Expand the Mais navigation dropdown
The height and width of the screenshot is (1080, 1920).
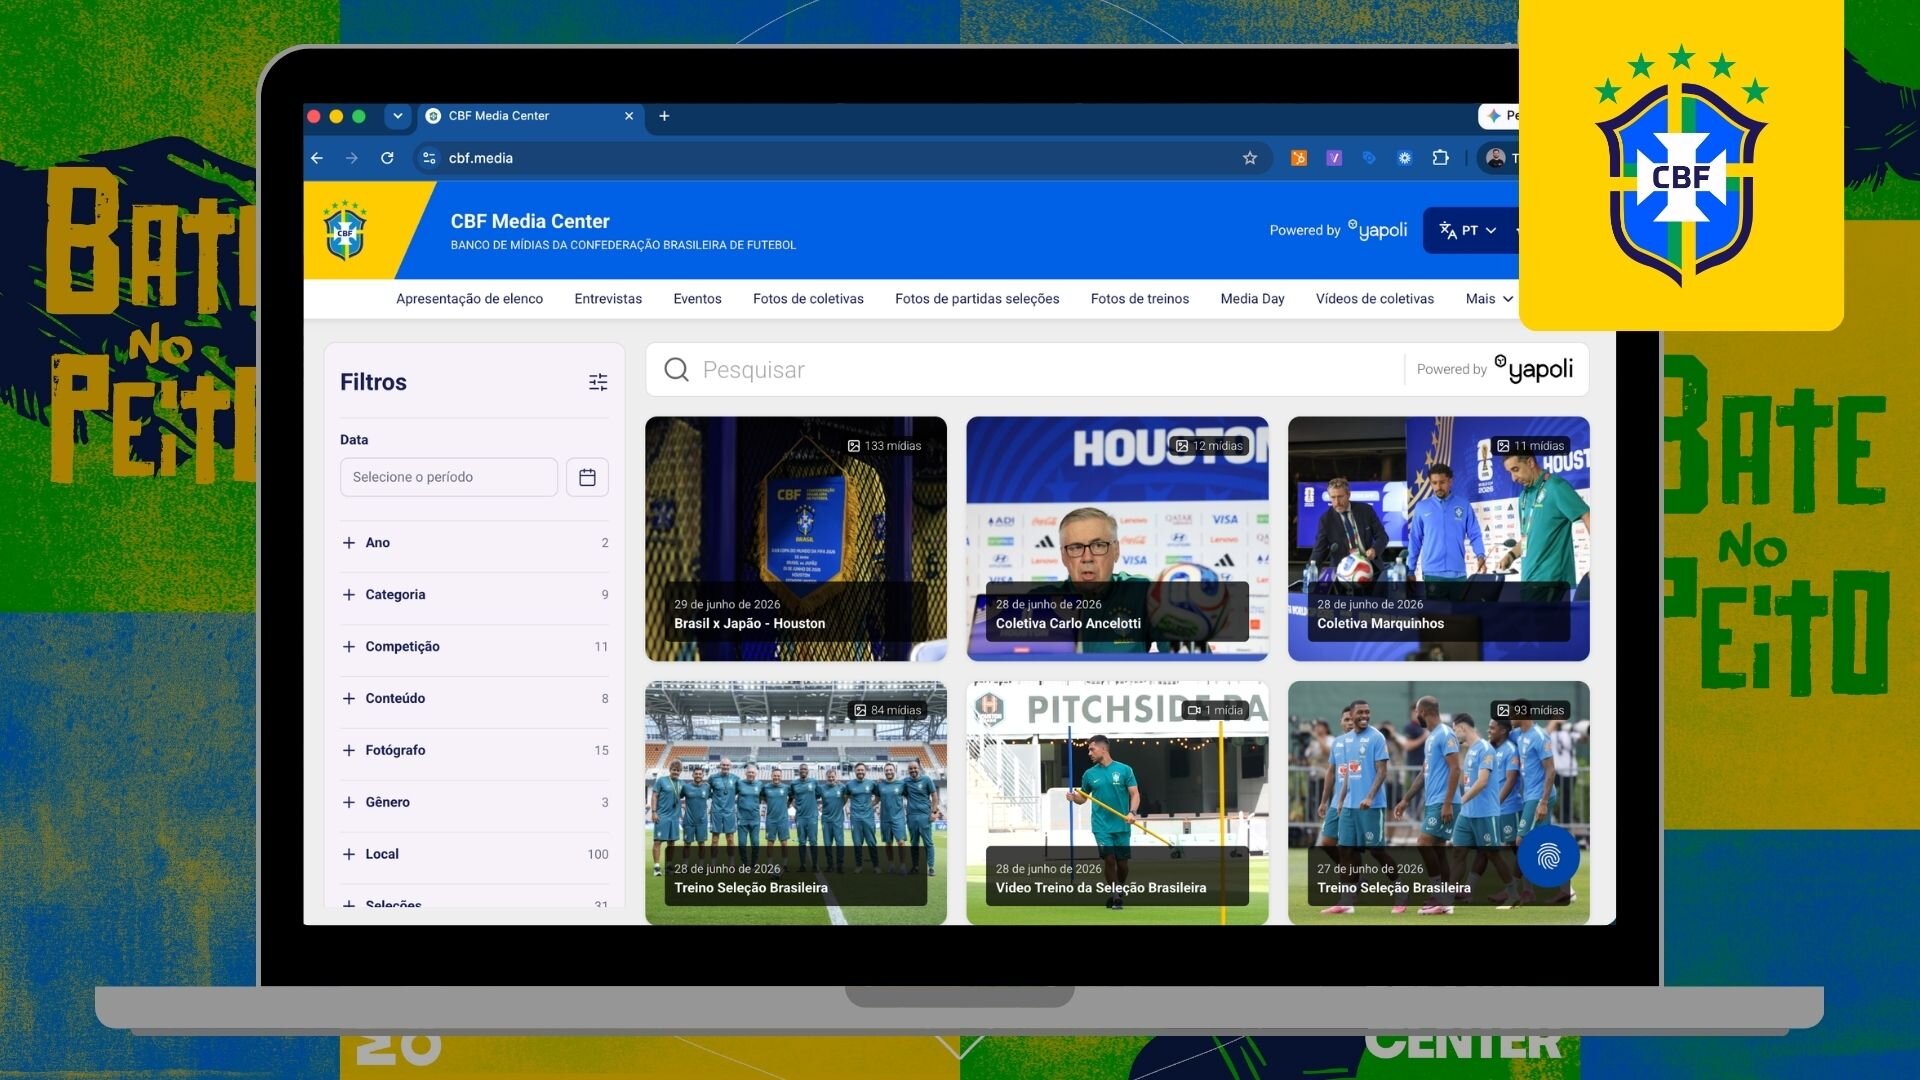point(1489,299)
